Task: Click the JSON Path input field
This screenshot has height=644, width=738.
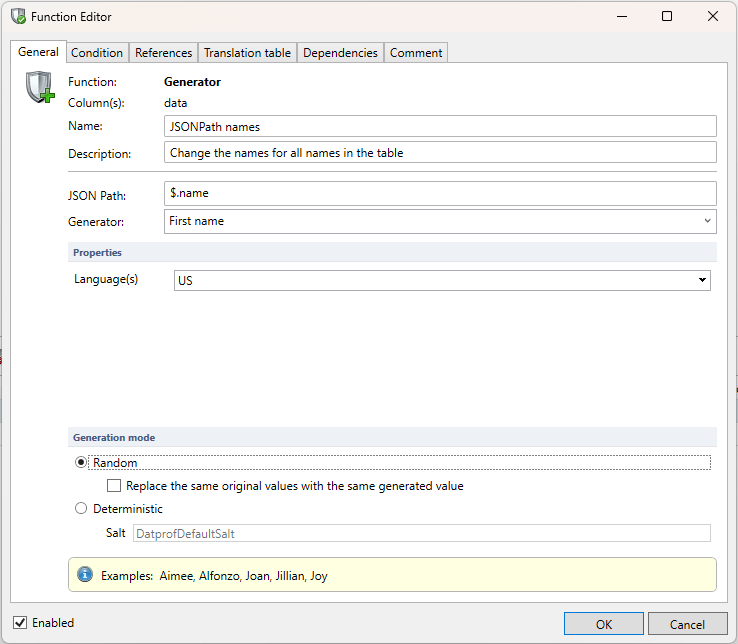Action: [440, 193]
